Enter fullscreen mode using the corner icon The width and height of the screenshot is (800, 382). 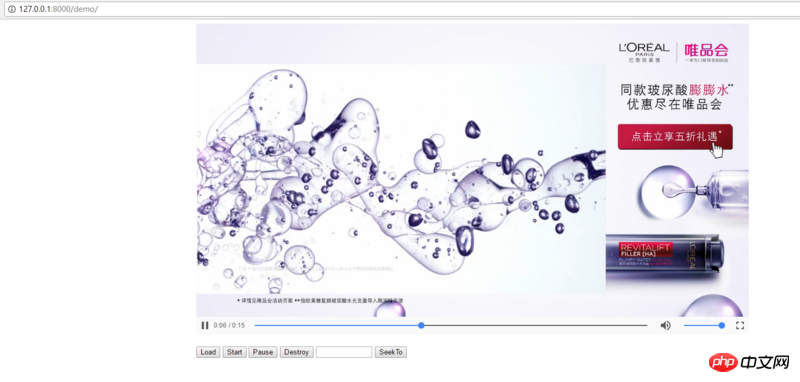point(740,325)
